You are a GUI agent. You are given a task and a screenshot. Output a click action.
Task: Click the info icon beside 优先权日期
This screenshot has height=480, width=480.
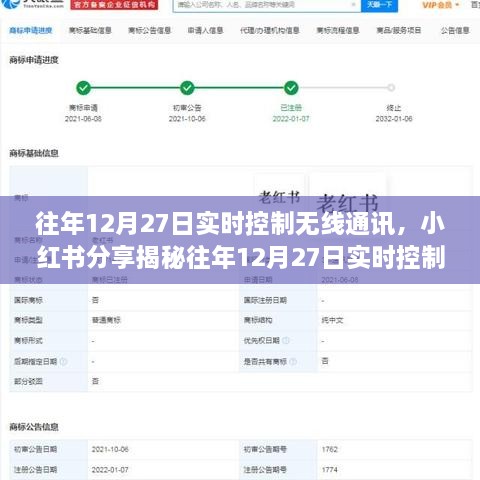click(x=286, y=340)
